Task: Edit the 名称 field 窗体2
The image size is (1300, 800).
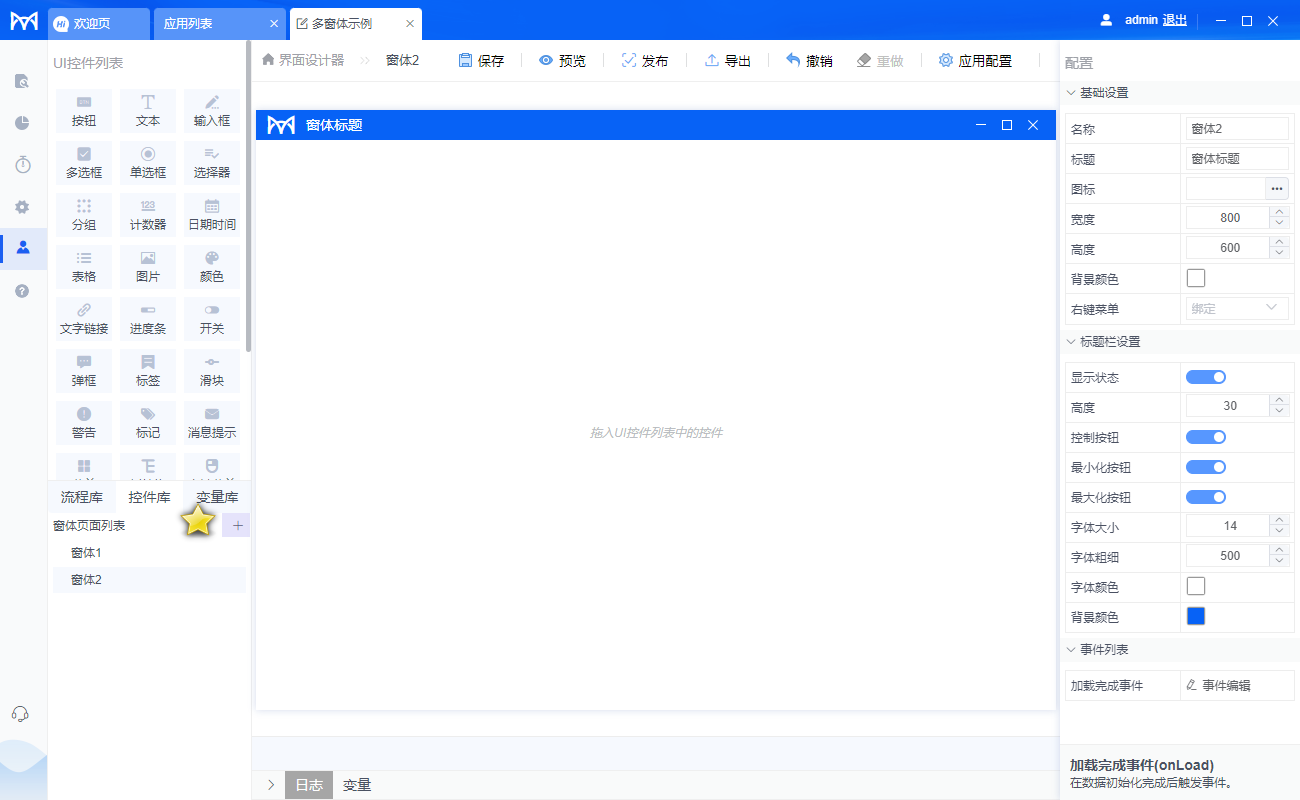Action: tap(1237, 128)
